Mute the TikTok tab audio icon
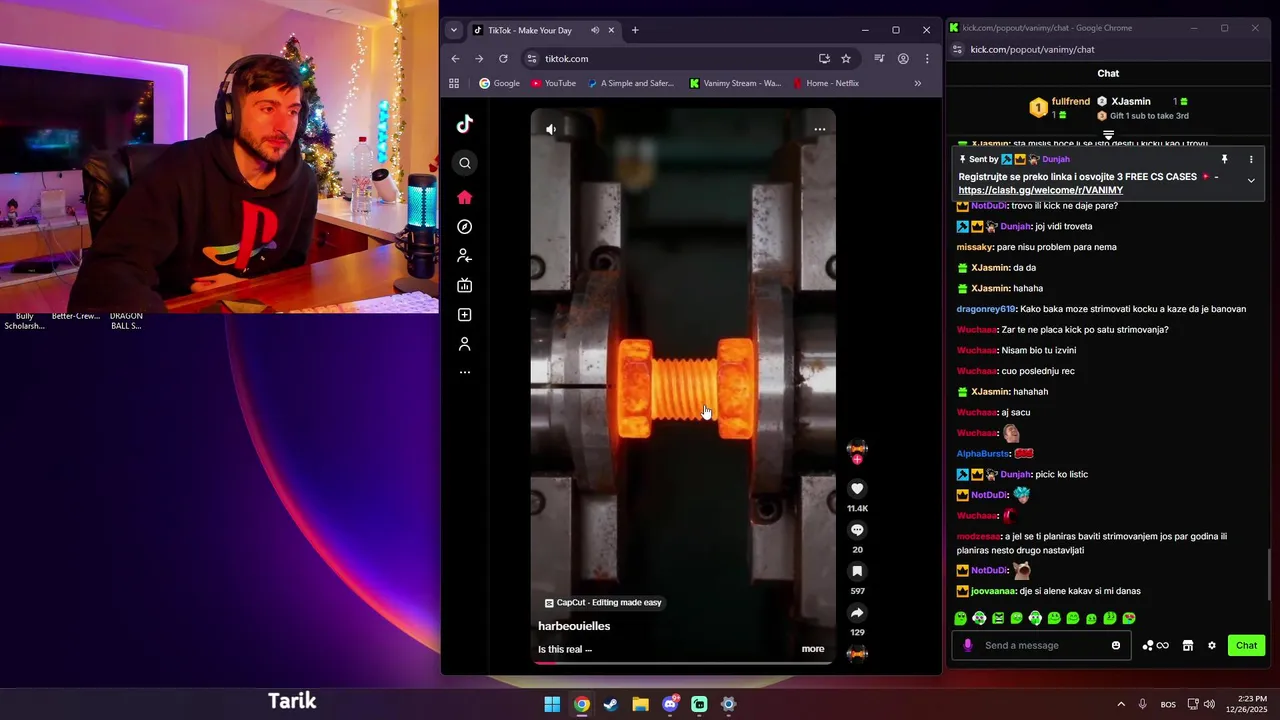The image size is (1280, 720). [595, 30]
